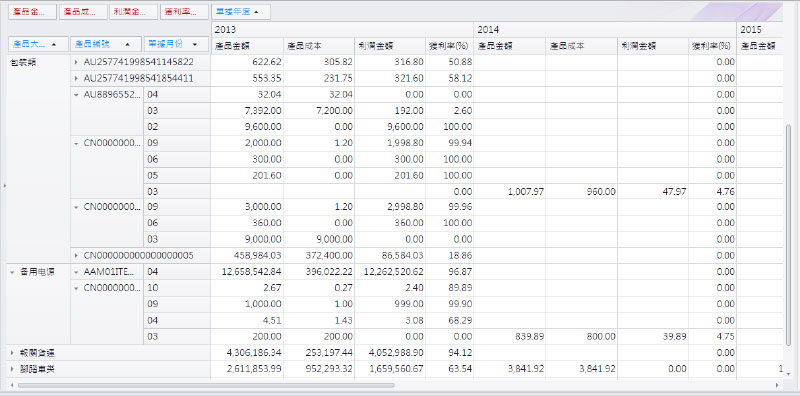Sort by the 單據年度 column field
Image resolution: width=800 pixels, height=396 pixels.
tap(241, 12)
